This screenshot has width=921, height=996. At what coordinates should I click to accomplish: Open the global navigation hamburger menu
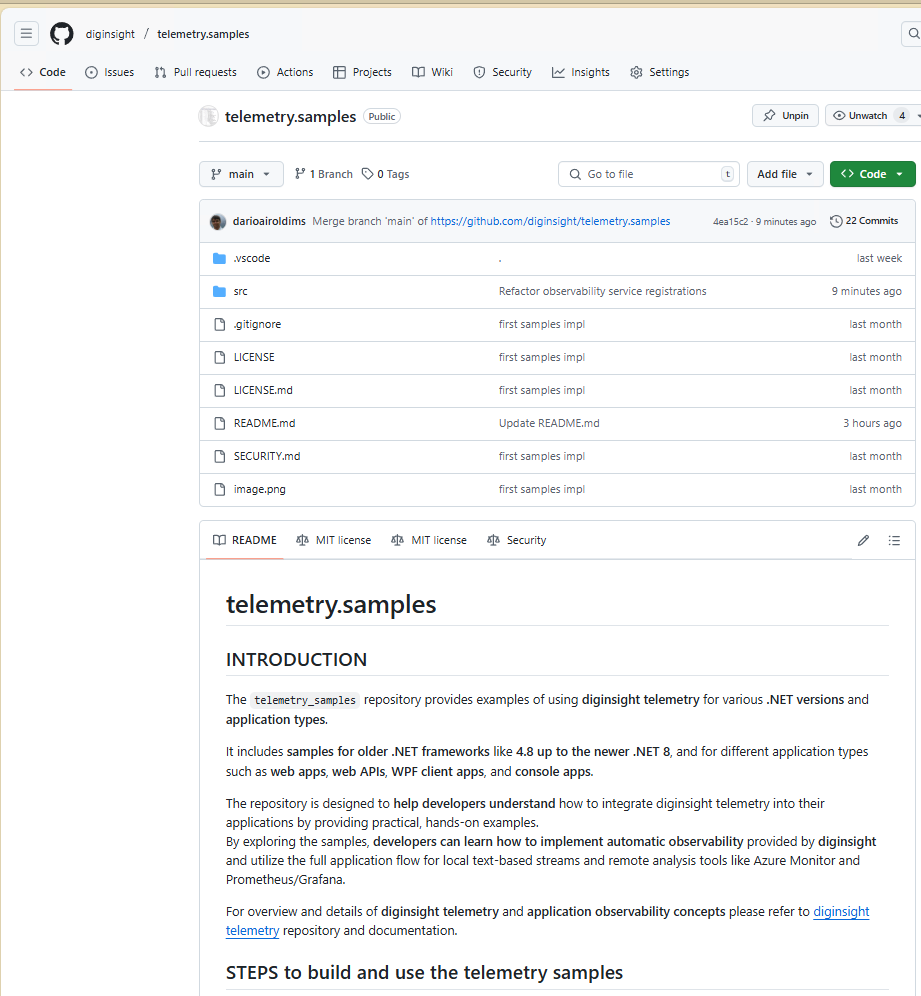tap(26, 33)
